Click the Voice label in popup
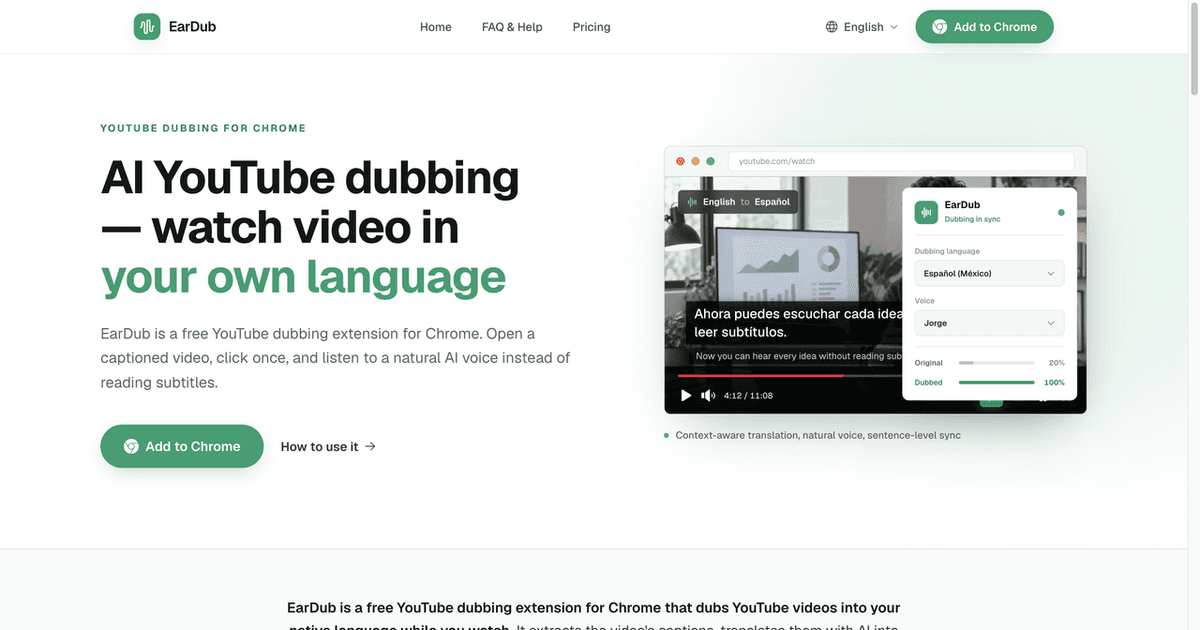The width and height of the screenshot is (1200, 630). coord(925,301)
